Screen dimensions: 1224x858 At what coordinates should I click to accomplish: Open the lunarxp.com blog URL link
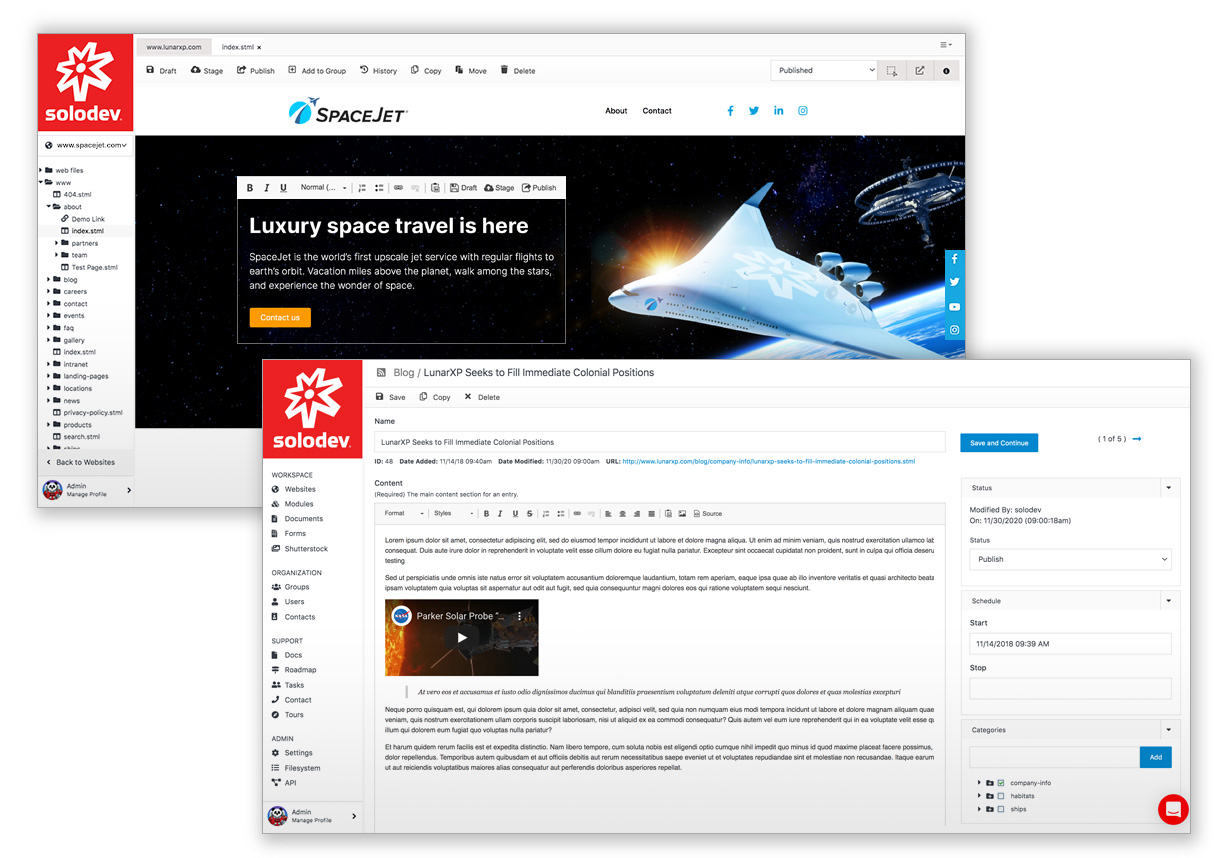[768, 462]
